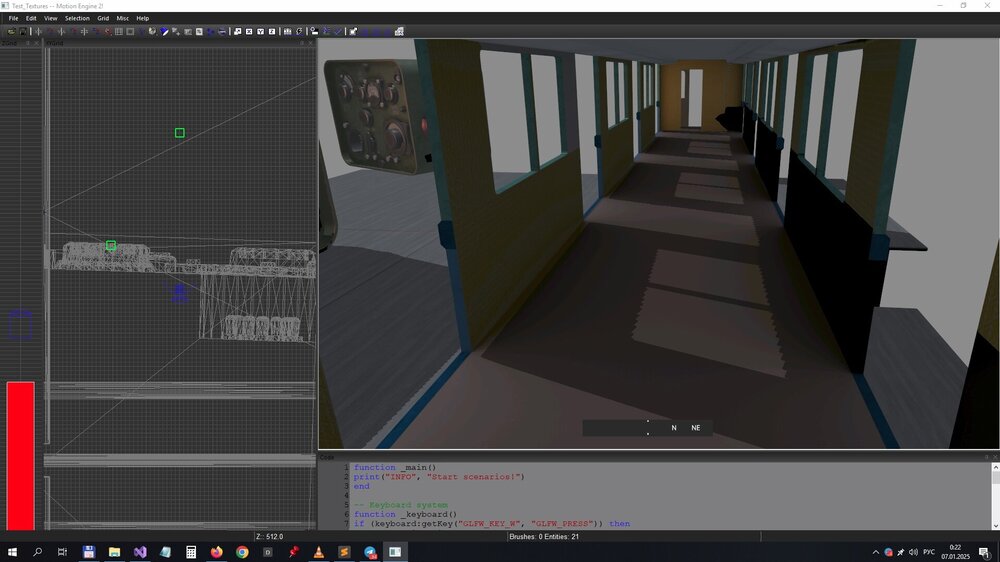Click 'Brushes: 0 Entities: 21' status text

(544, 537)
